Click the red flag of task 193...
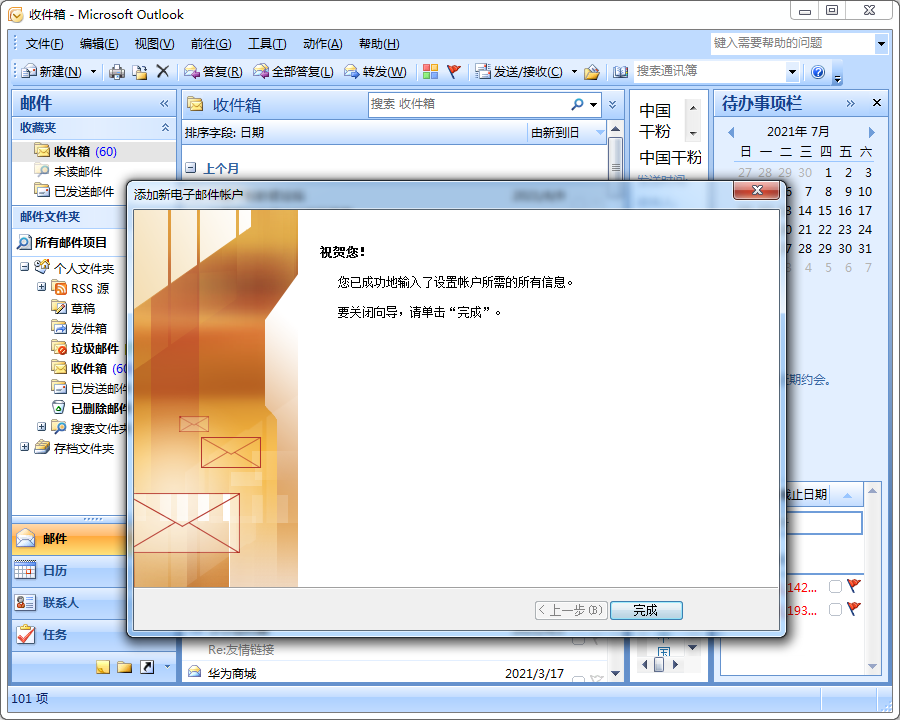 pos(854,609)
